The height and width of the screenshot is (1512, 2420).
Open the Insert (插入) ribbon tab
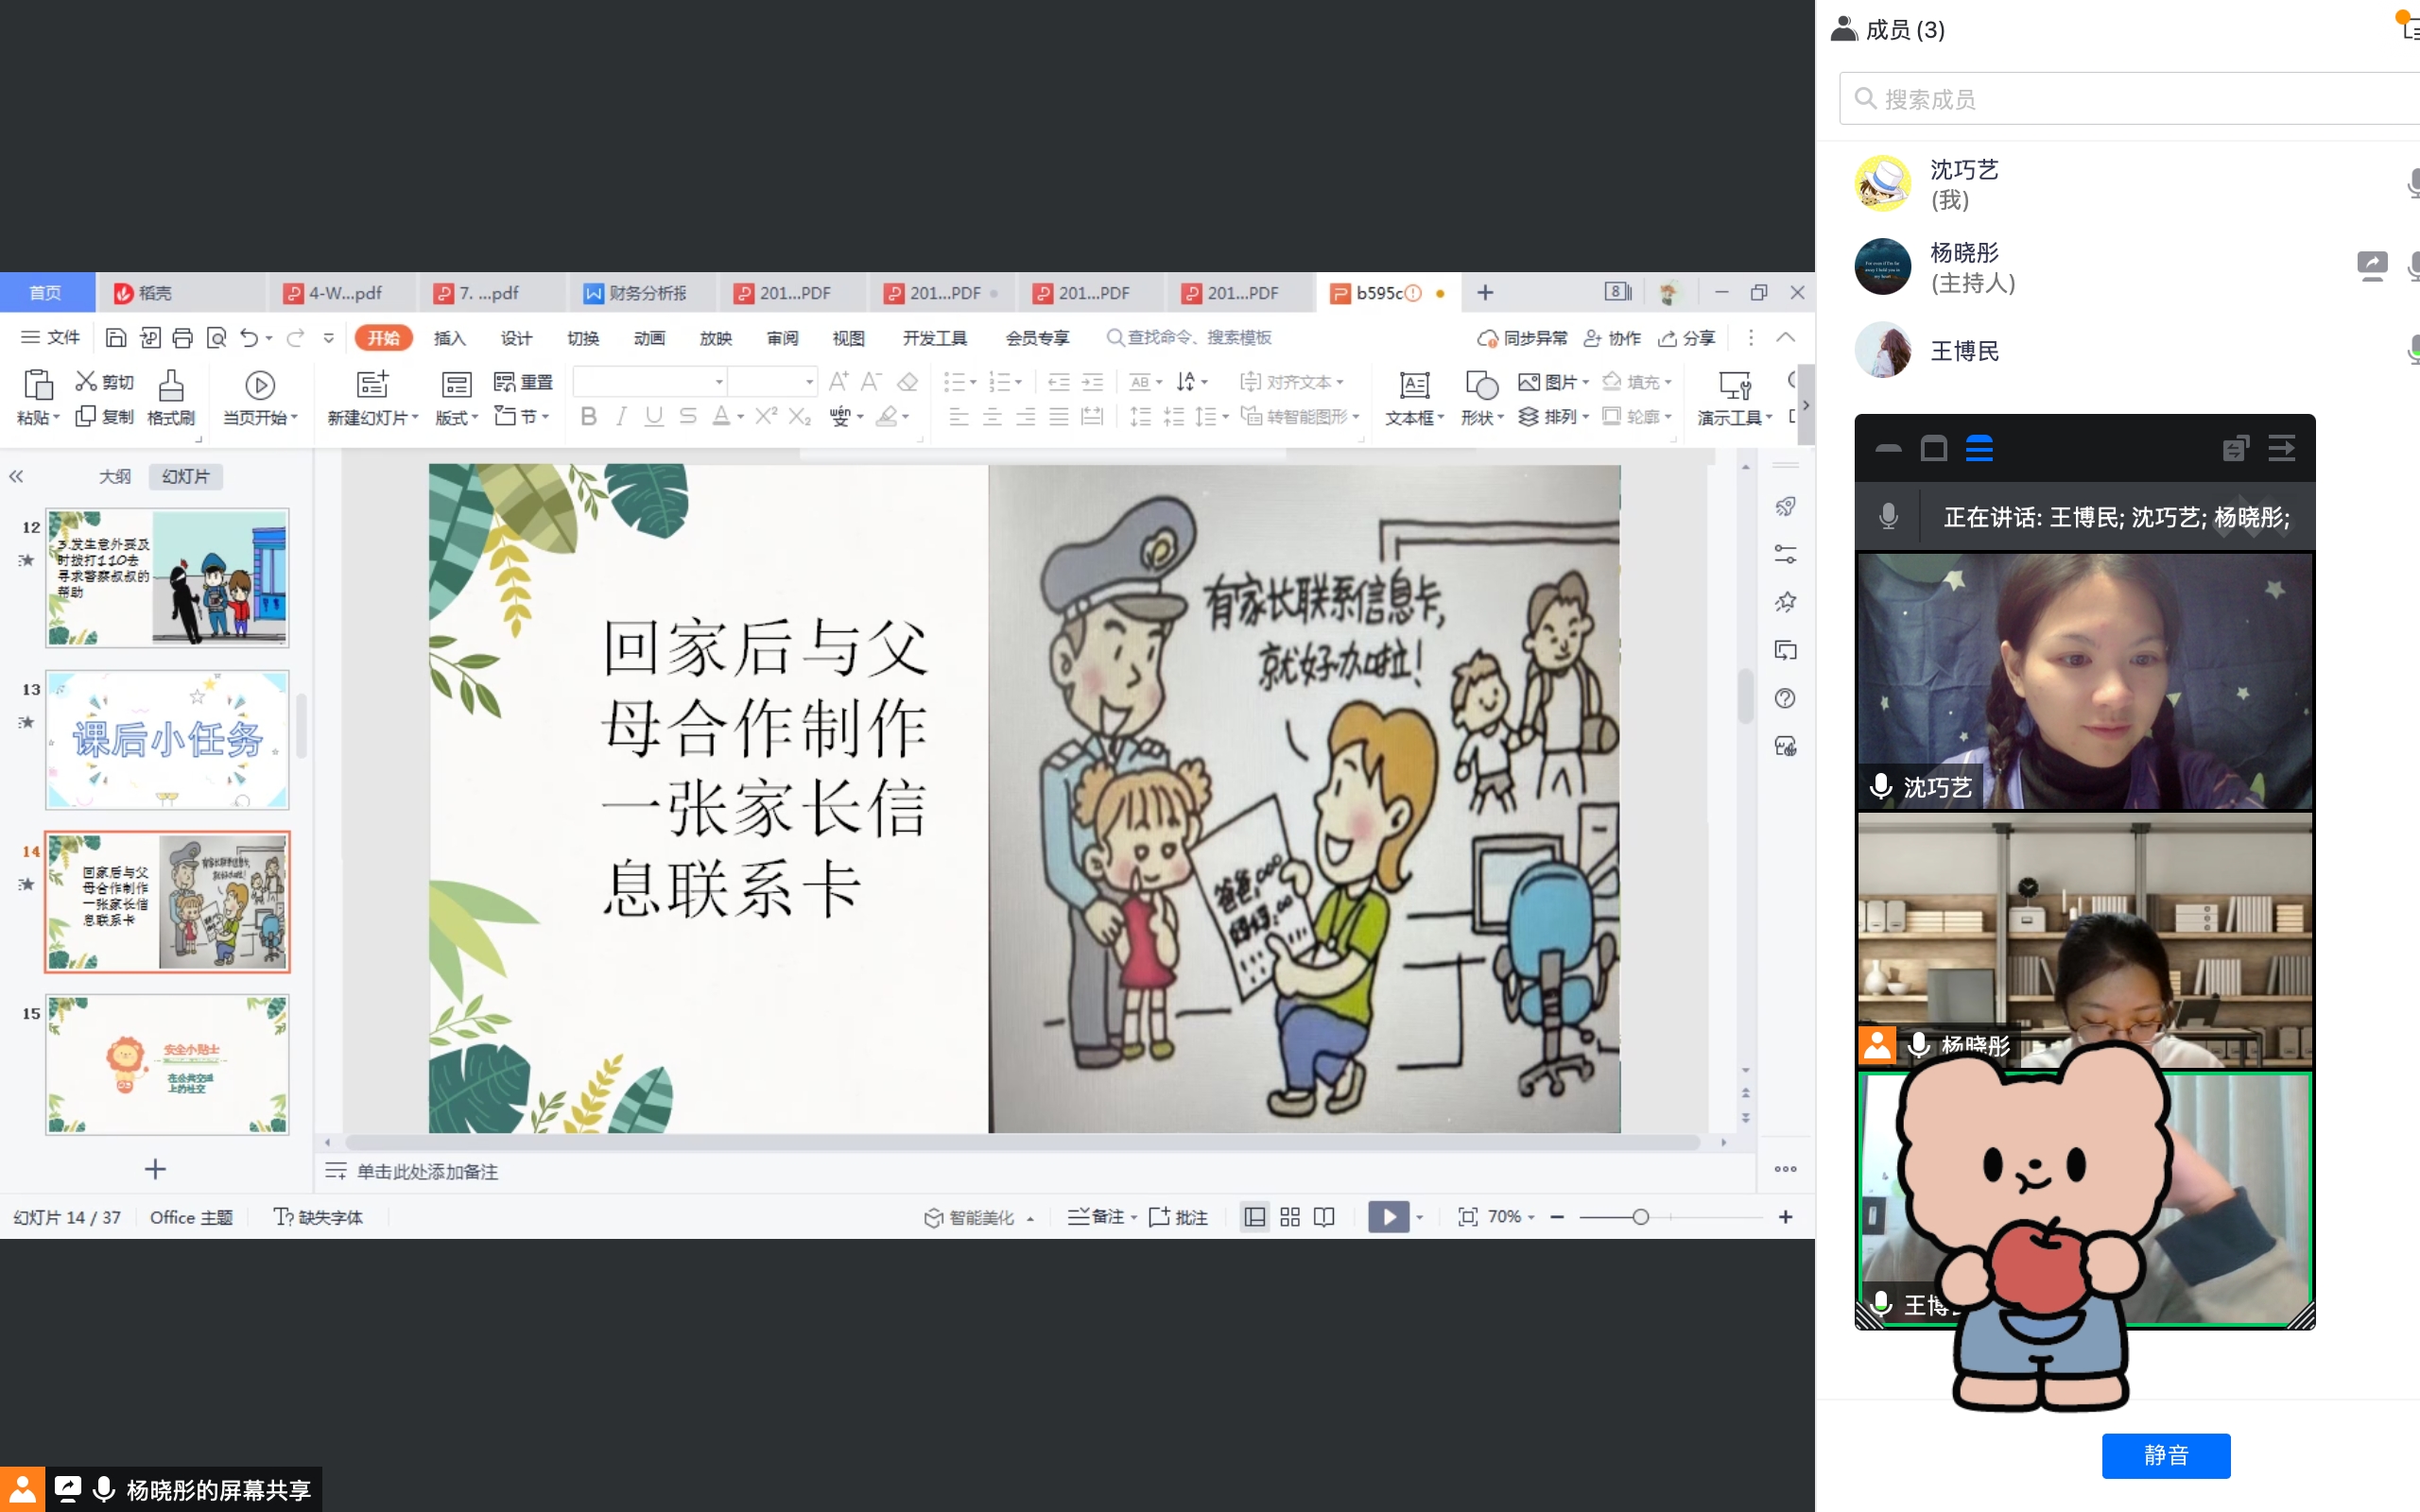pos(450,338)
